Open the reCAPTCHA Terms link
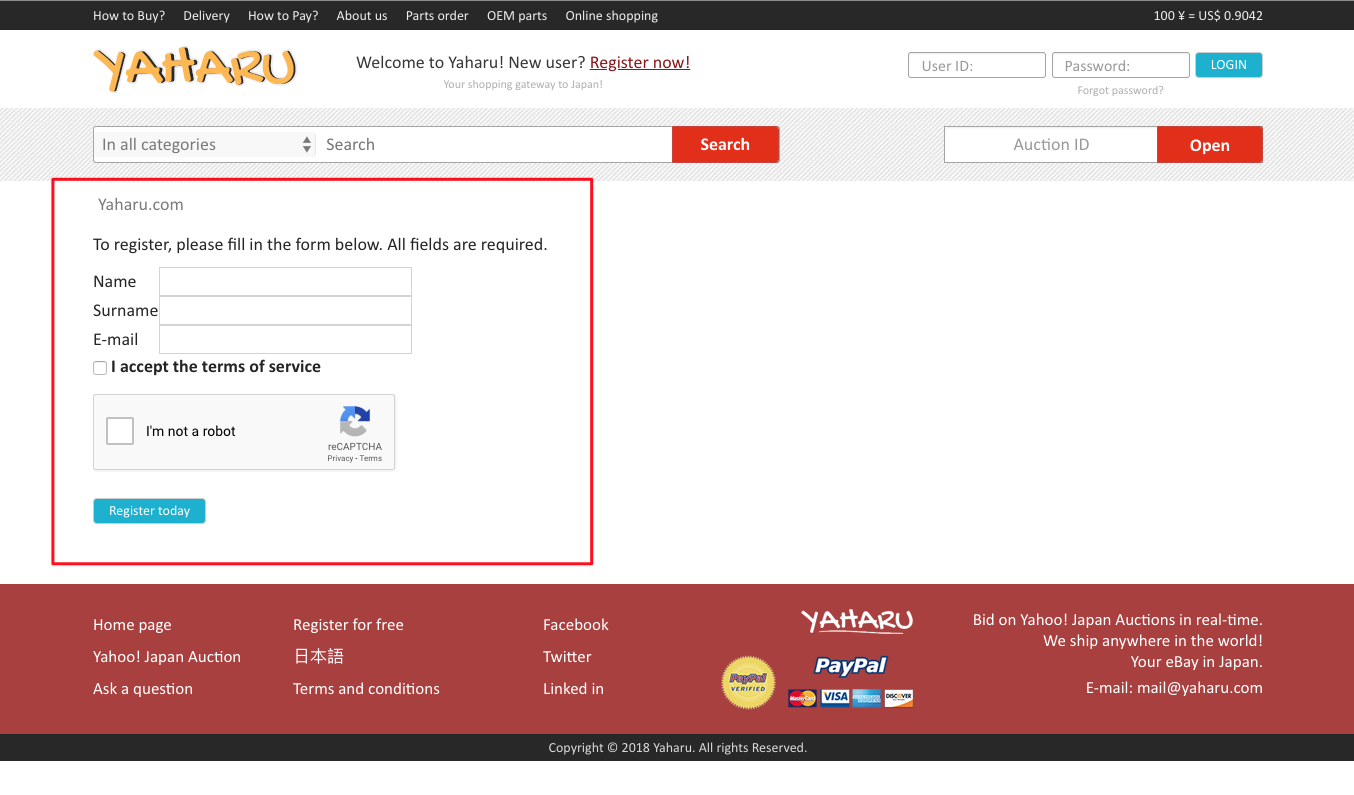Screen dimensions: 1354x795 [x=371, y=458]
